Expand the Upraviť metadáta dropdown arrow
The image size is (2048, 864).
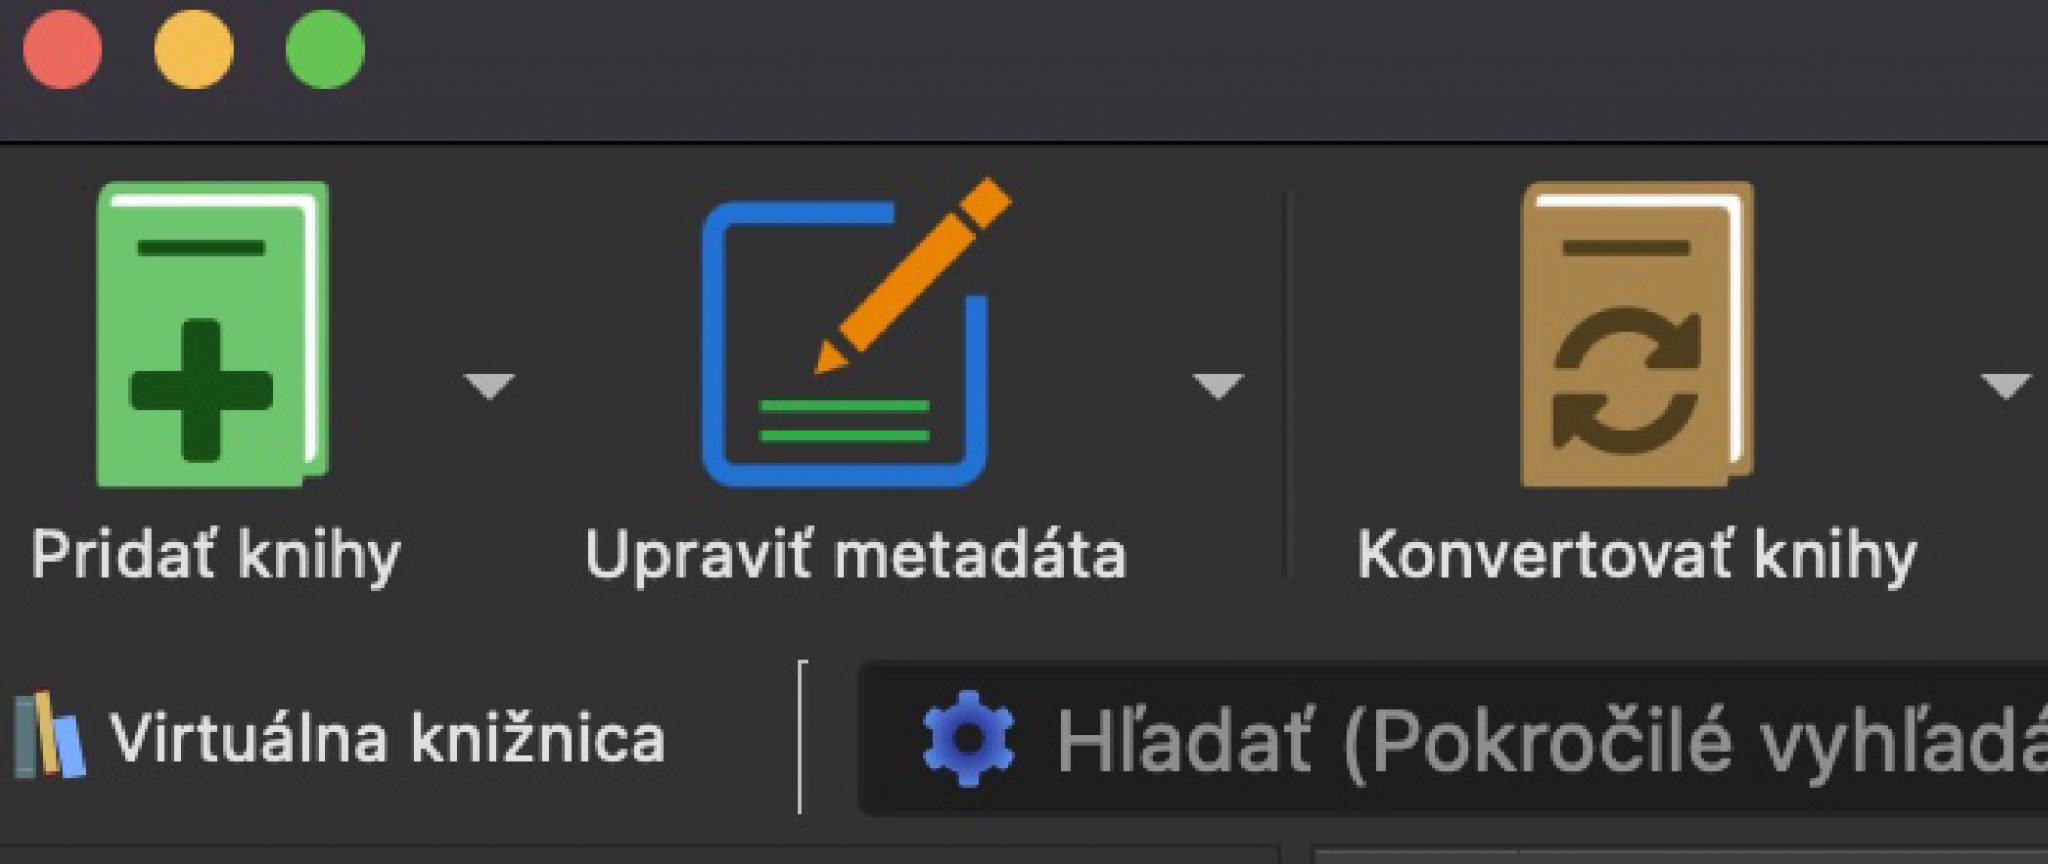pos(1218,385)
